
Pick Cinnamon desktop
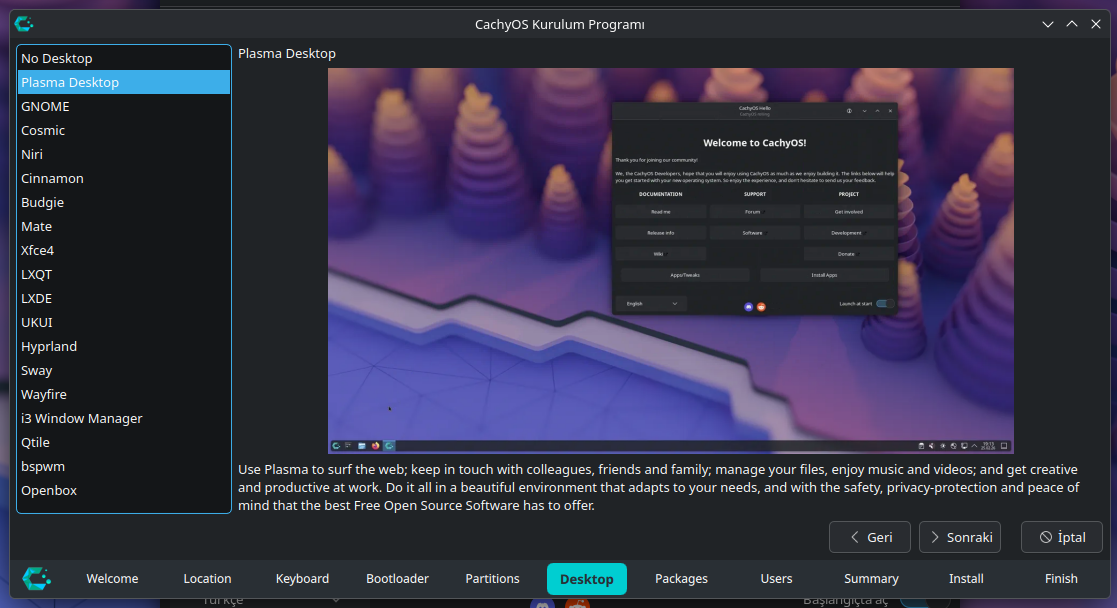123,178
